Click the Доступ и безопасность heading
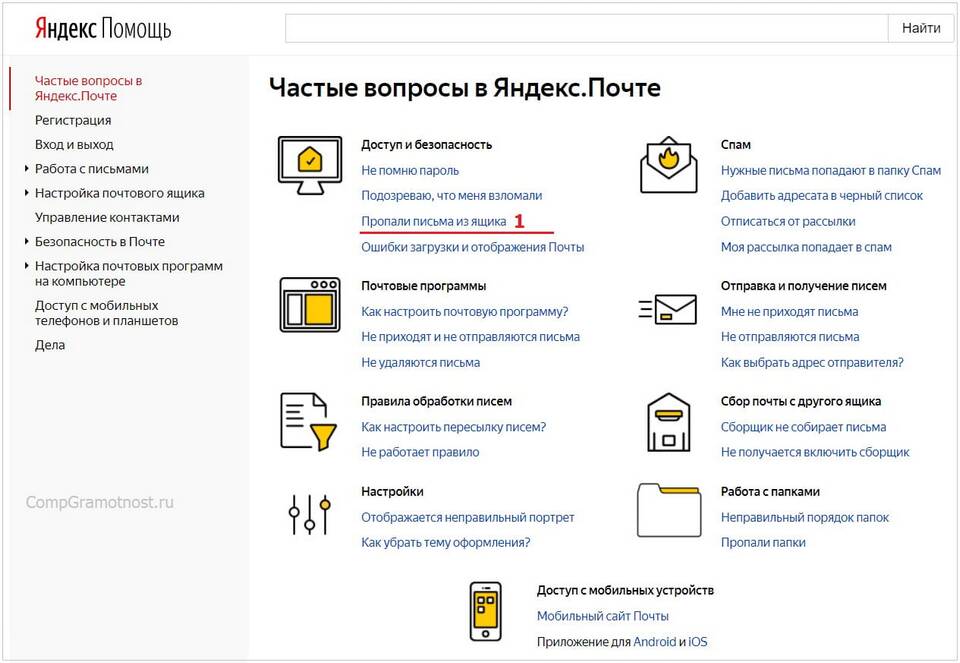 pos(427,144)
